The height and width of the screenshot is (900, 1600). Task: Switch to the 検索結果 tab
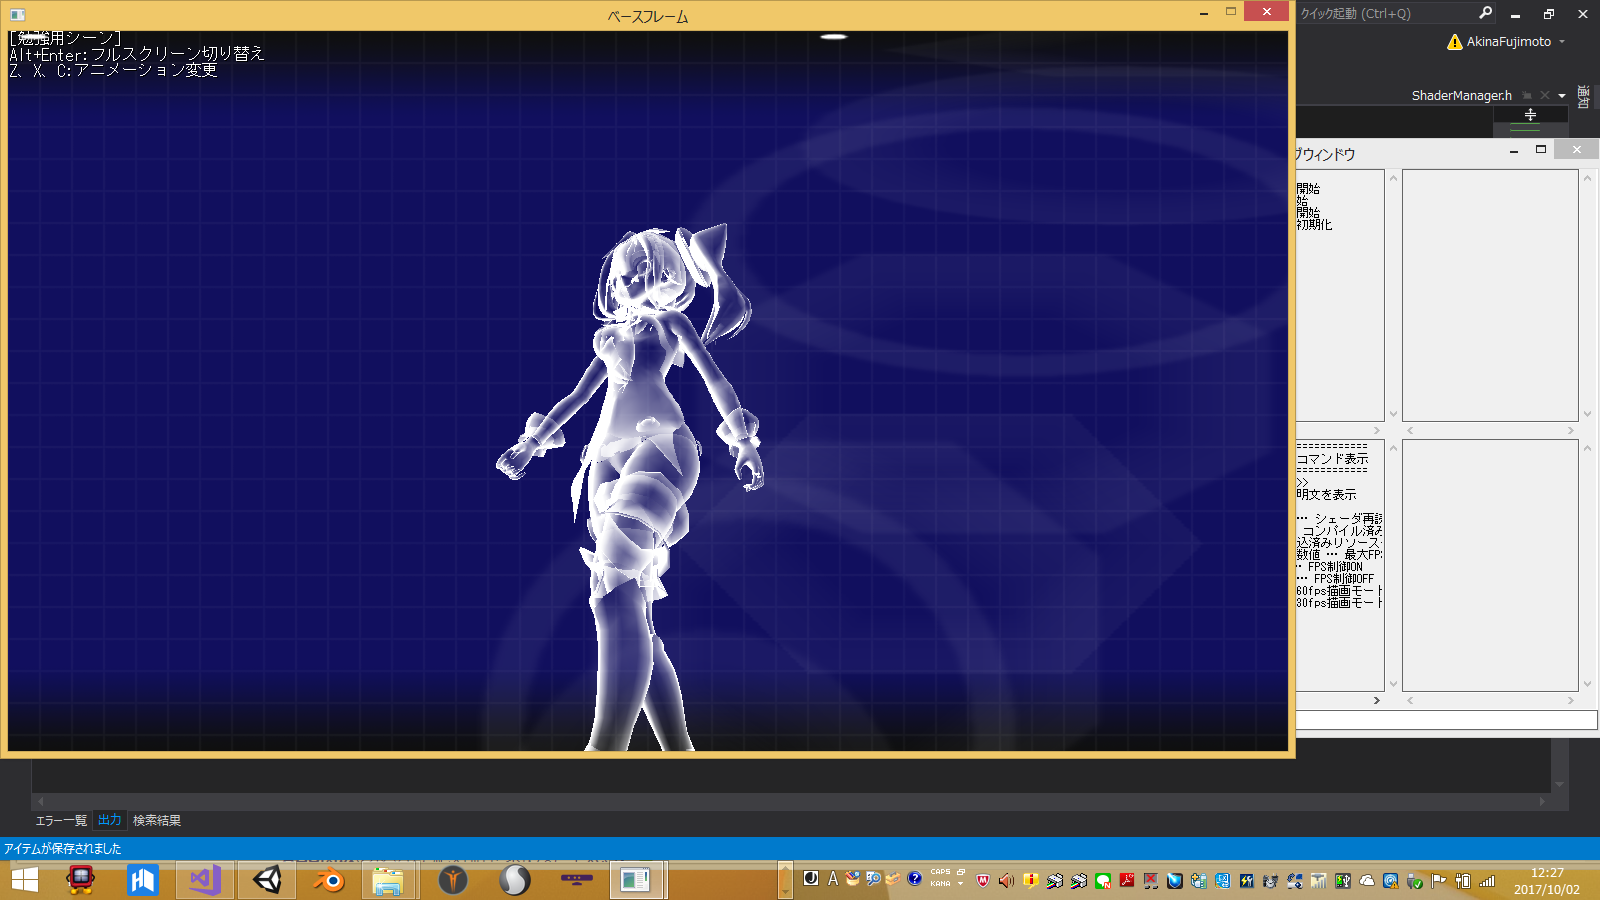[x=157, y=821]
